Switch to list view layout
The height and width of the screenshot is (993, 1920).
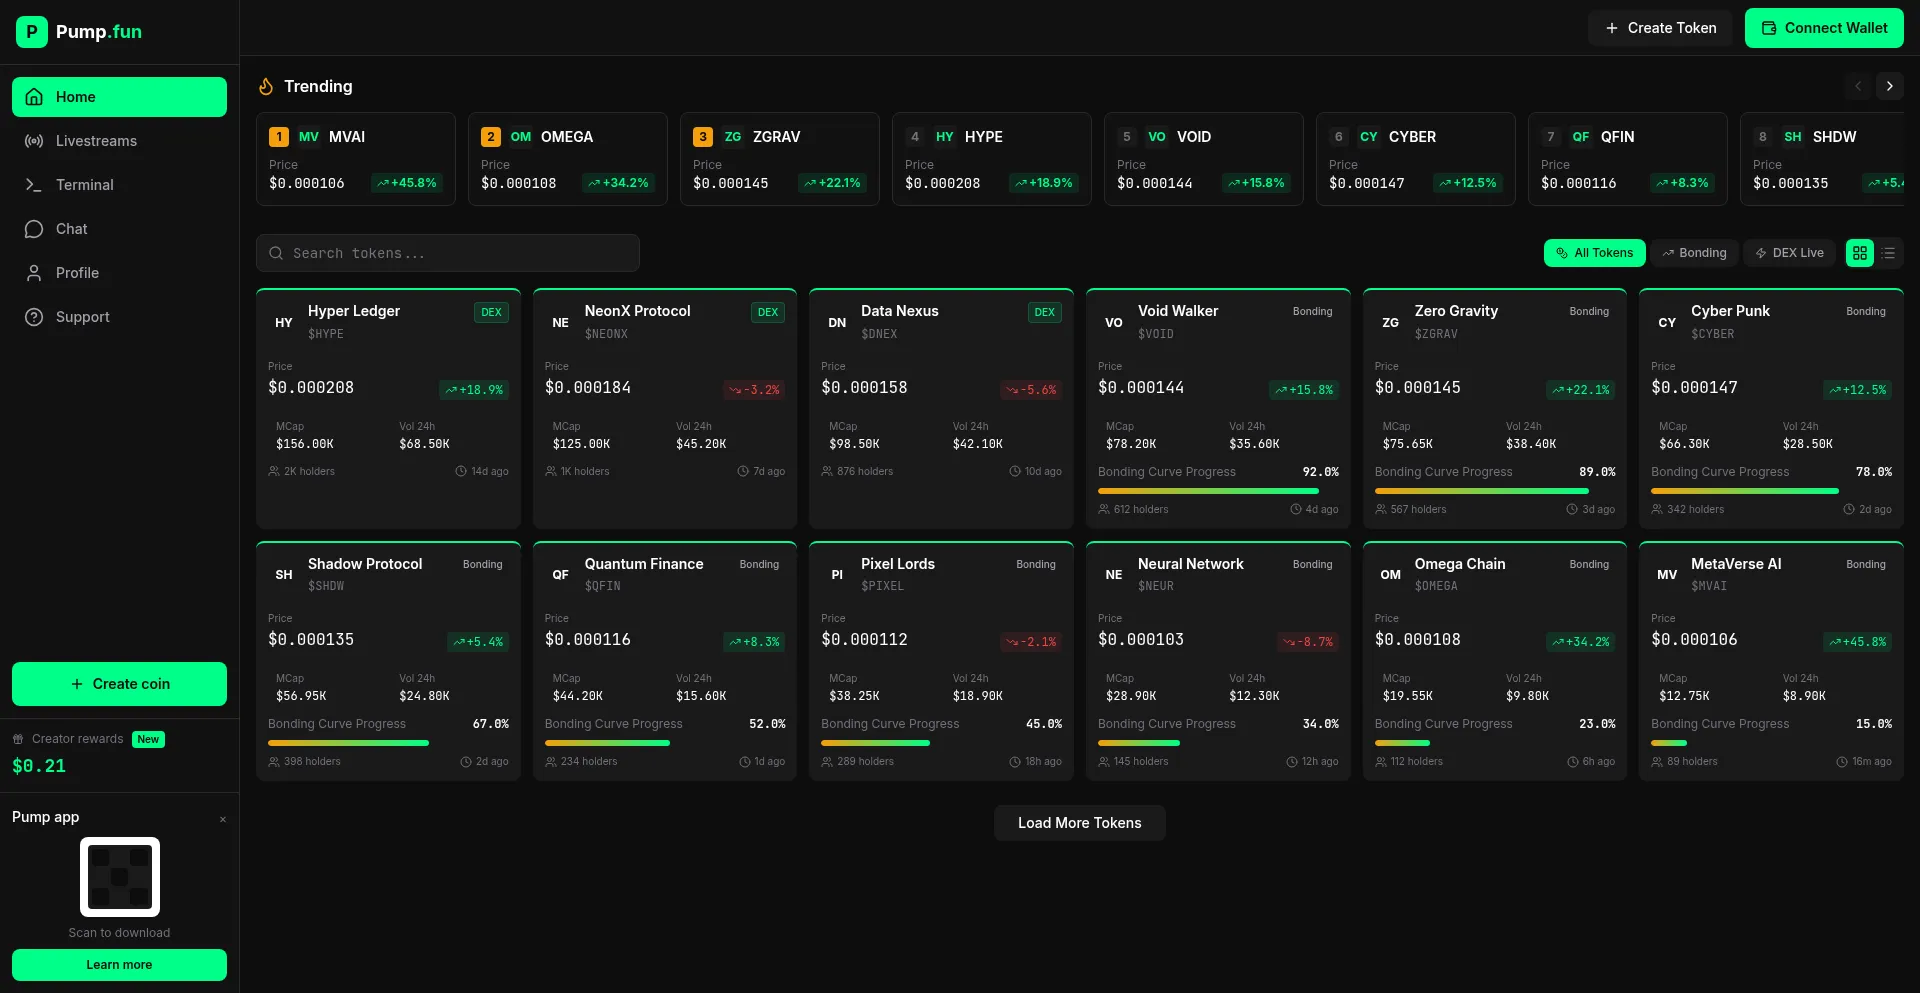coord(1888,253)
